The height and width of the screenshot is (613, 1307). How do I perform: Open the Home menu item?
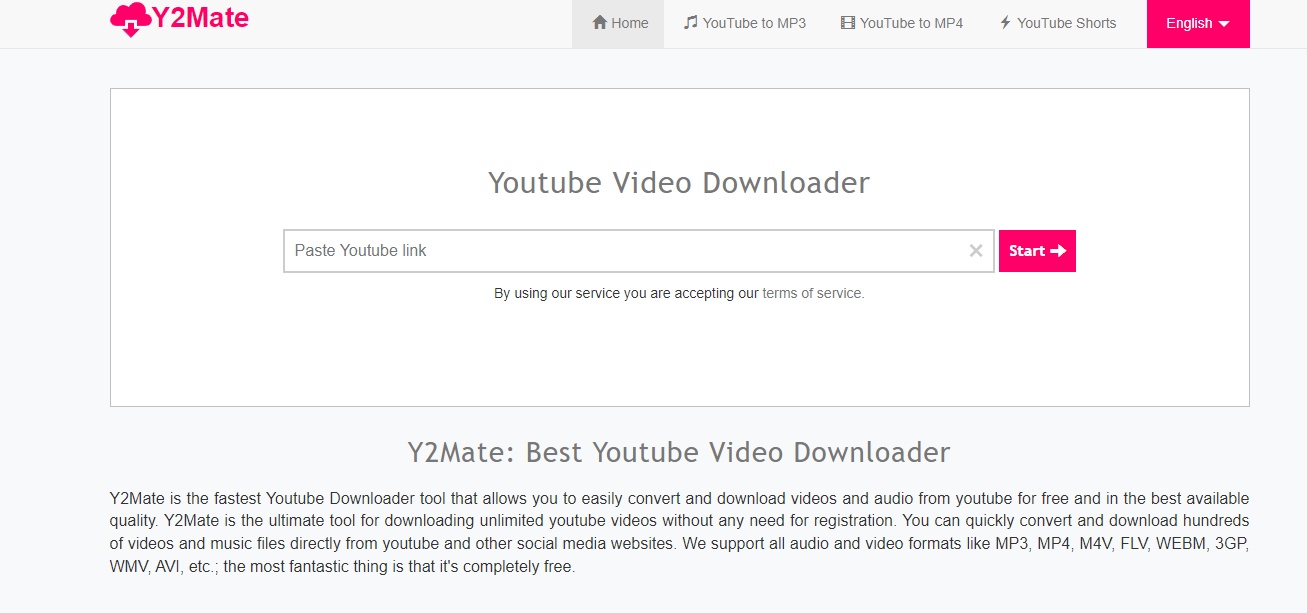click(x=619, y=23)
